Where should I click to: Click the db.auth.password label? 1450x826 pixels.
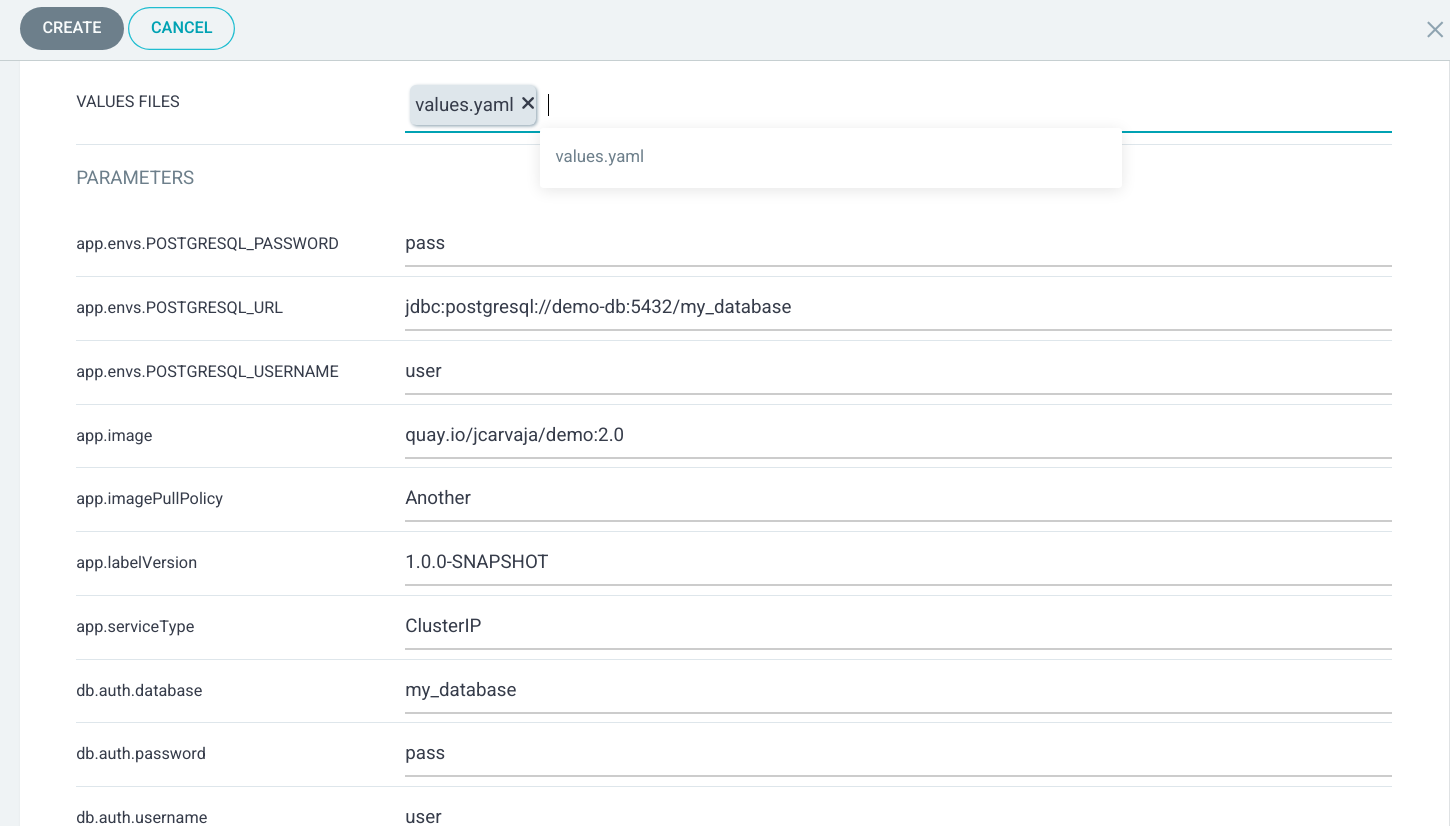click(141, 754)
